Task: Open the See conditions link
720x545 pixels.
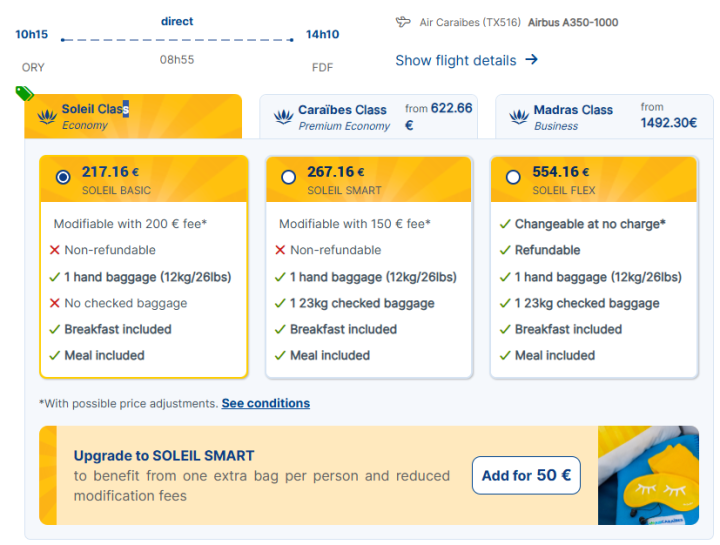Action: coord(265,404)
